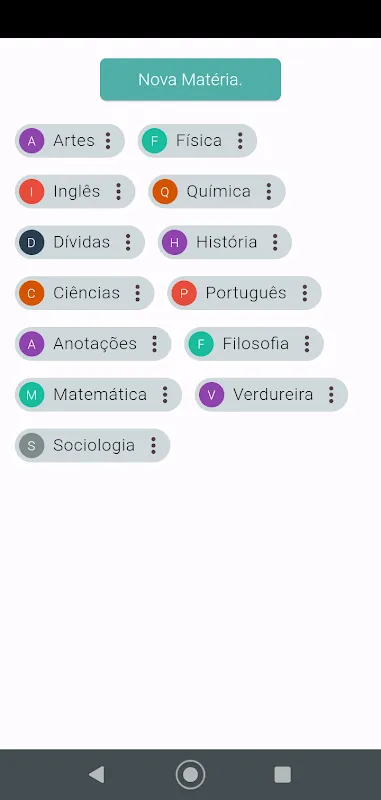
Task: Expand the options menu for História
Action: tap(275, 242)
